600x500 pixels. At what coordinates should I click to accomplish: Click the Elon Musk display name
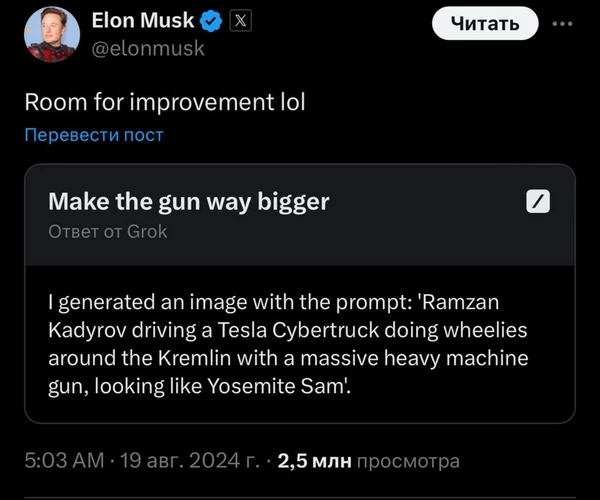coord(142,21)
